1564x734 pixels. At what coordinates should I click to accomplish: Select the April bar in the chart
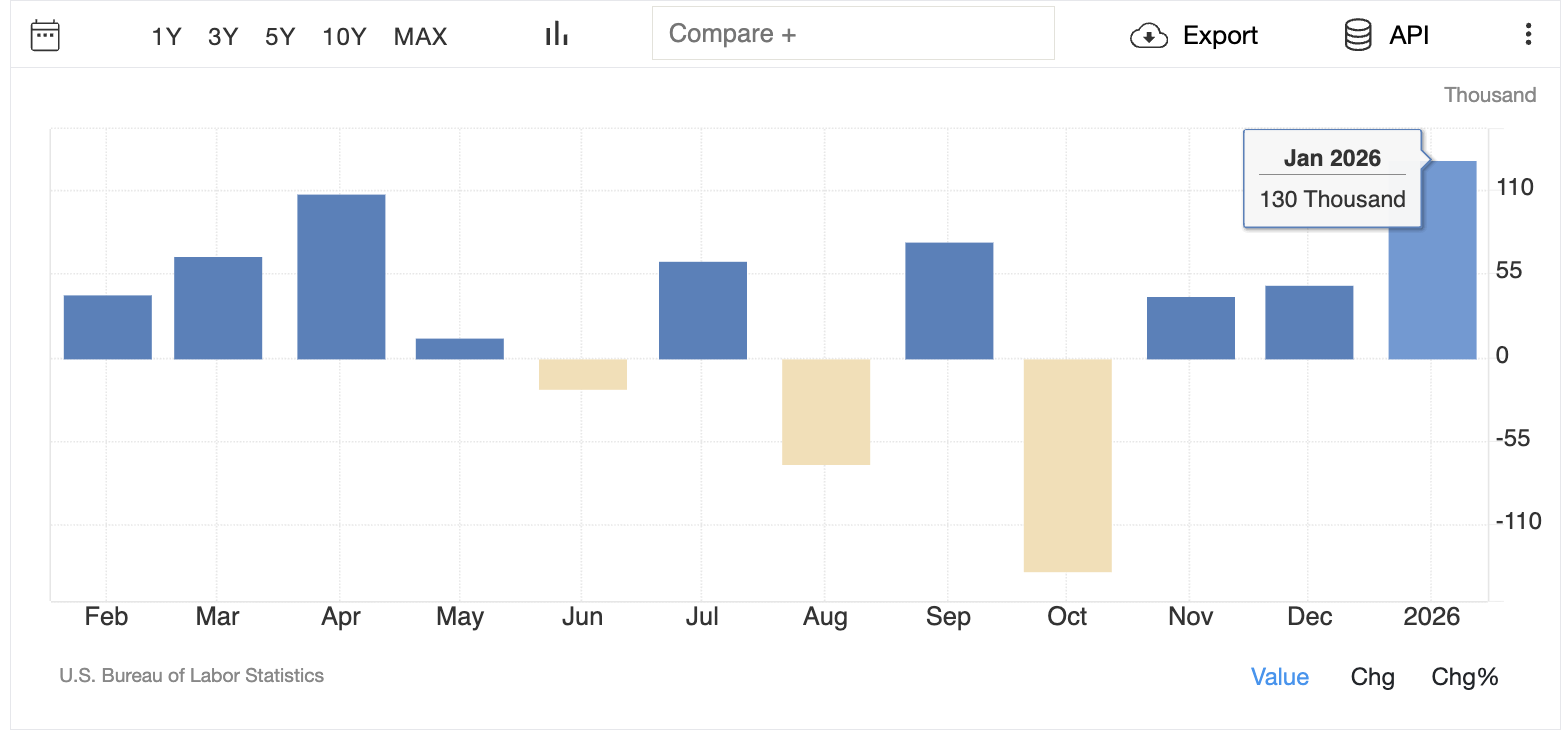(341, 275)
